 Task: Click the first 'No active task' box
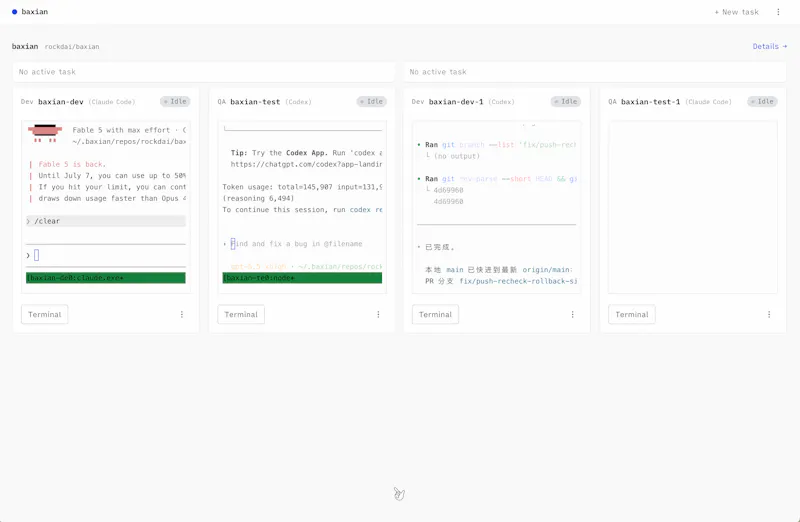pos(204,72)
